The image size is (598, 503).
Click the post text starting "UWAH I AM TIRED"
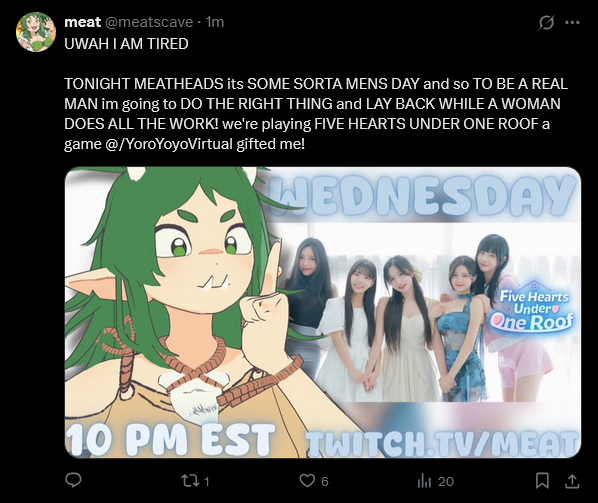pyautogui.click(x=126, y=44)
